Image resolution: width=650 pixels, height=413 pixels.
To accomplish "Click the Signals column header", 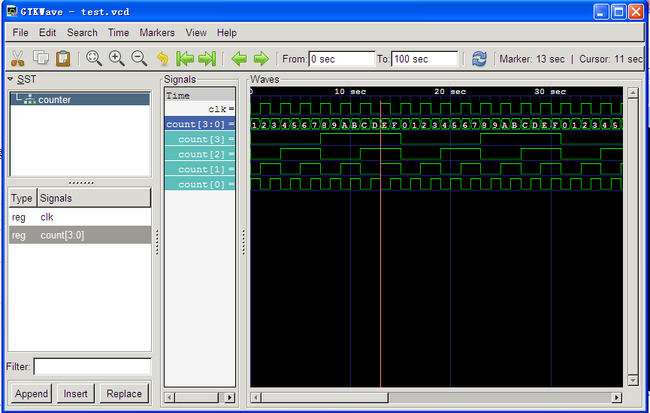I will click(x=94, y=198).
